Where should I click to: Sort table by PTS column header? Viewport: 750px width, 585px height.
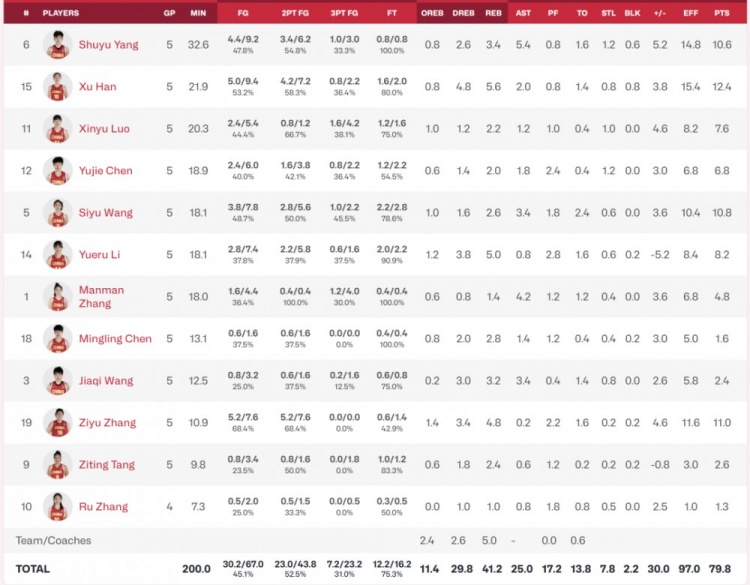point(722,13)
